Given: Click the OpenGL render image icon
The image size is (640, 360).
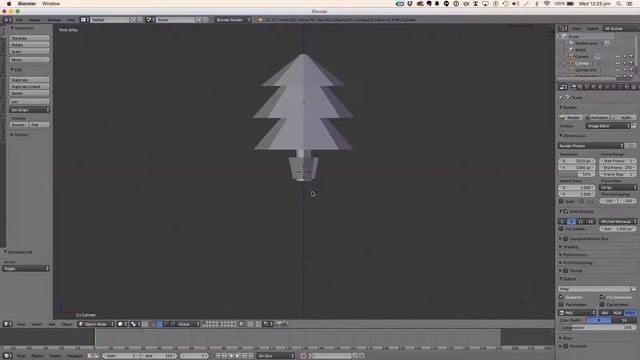Looking at the screenshot, I should coord(279,324).
